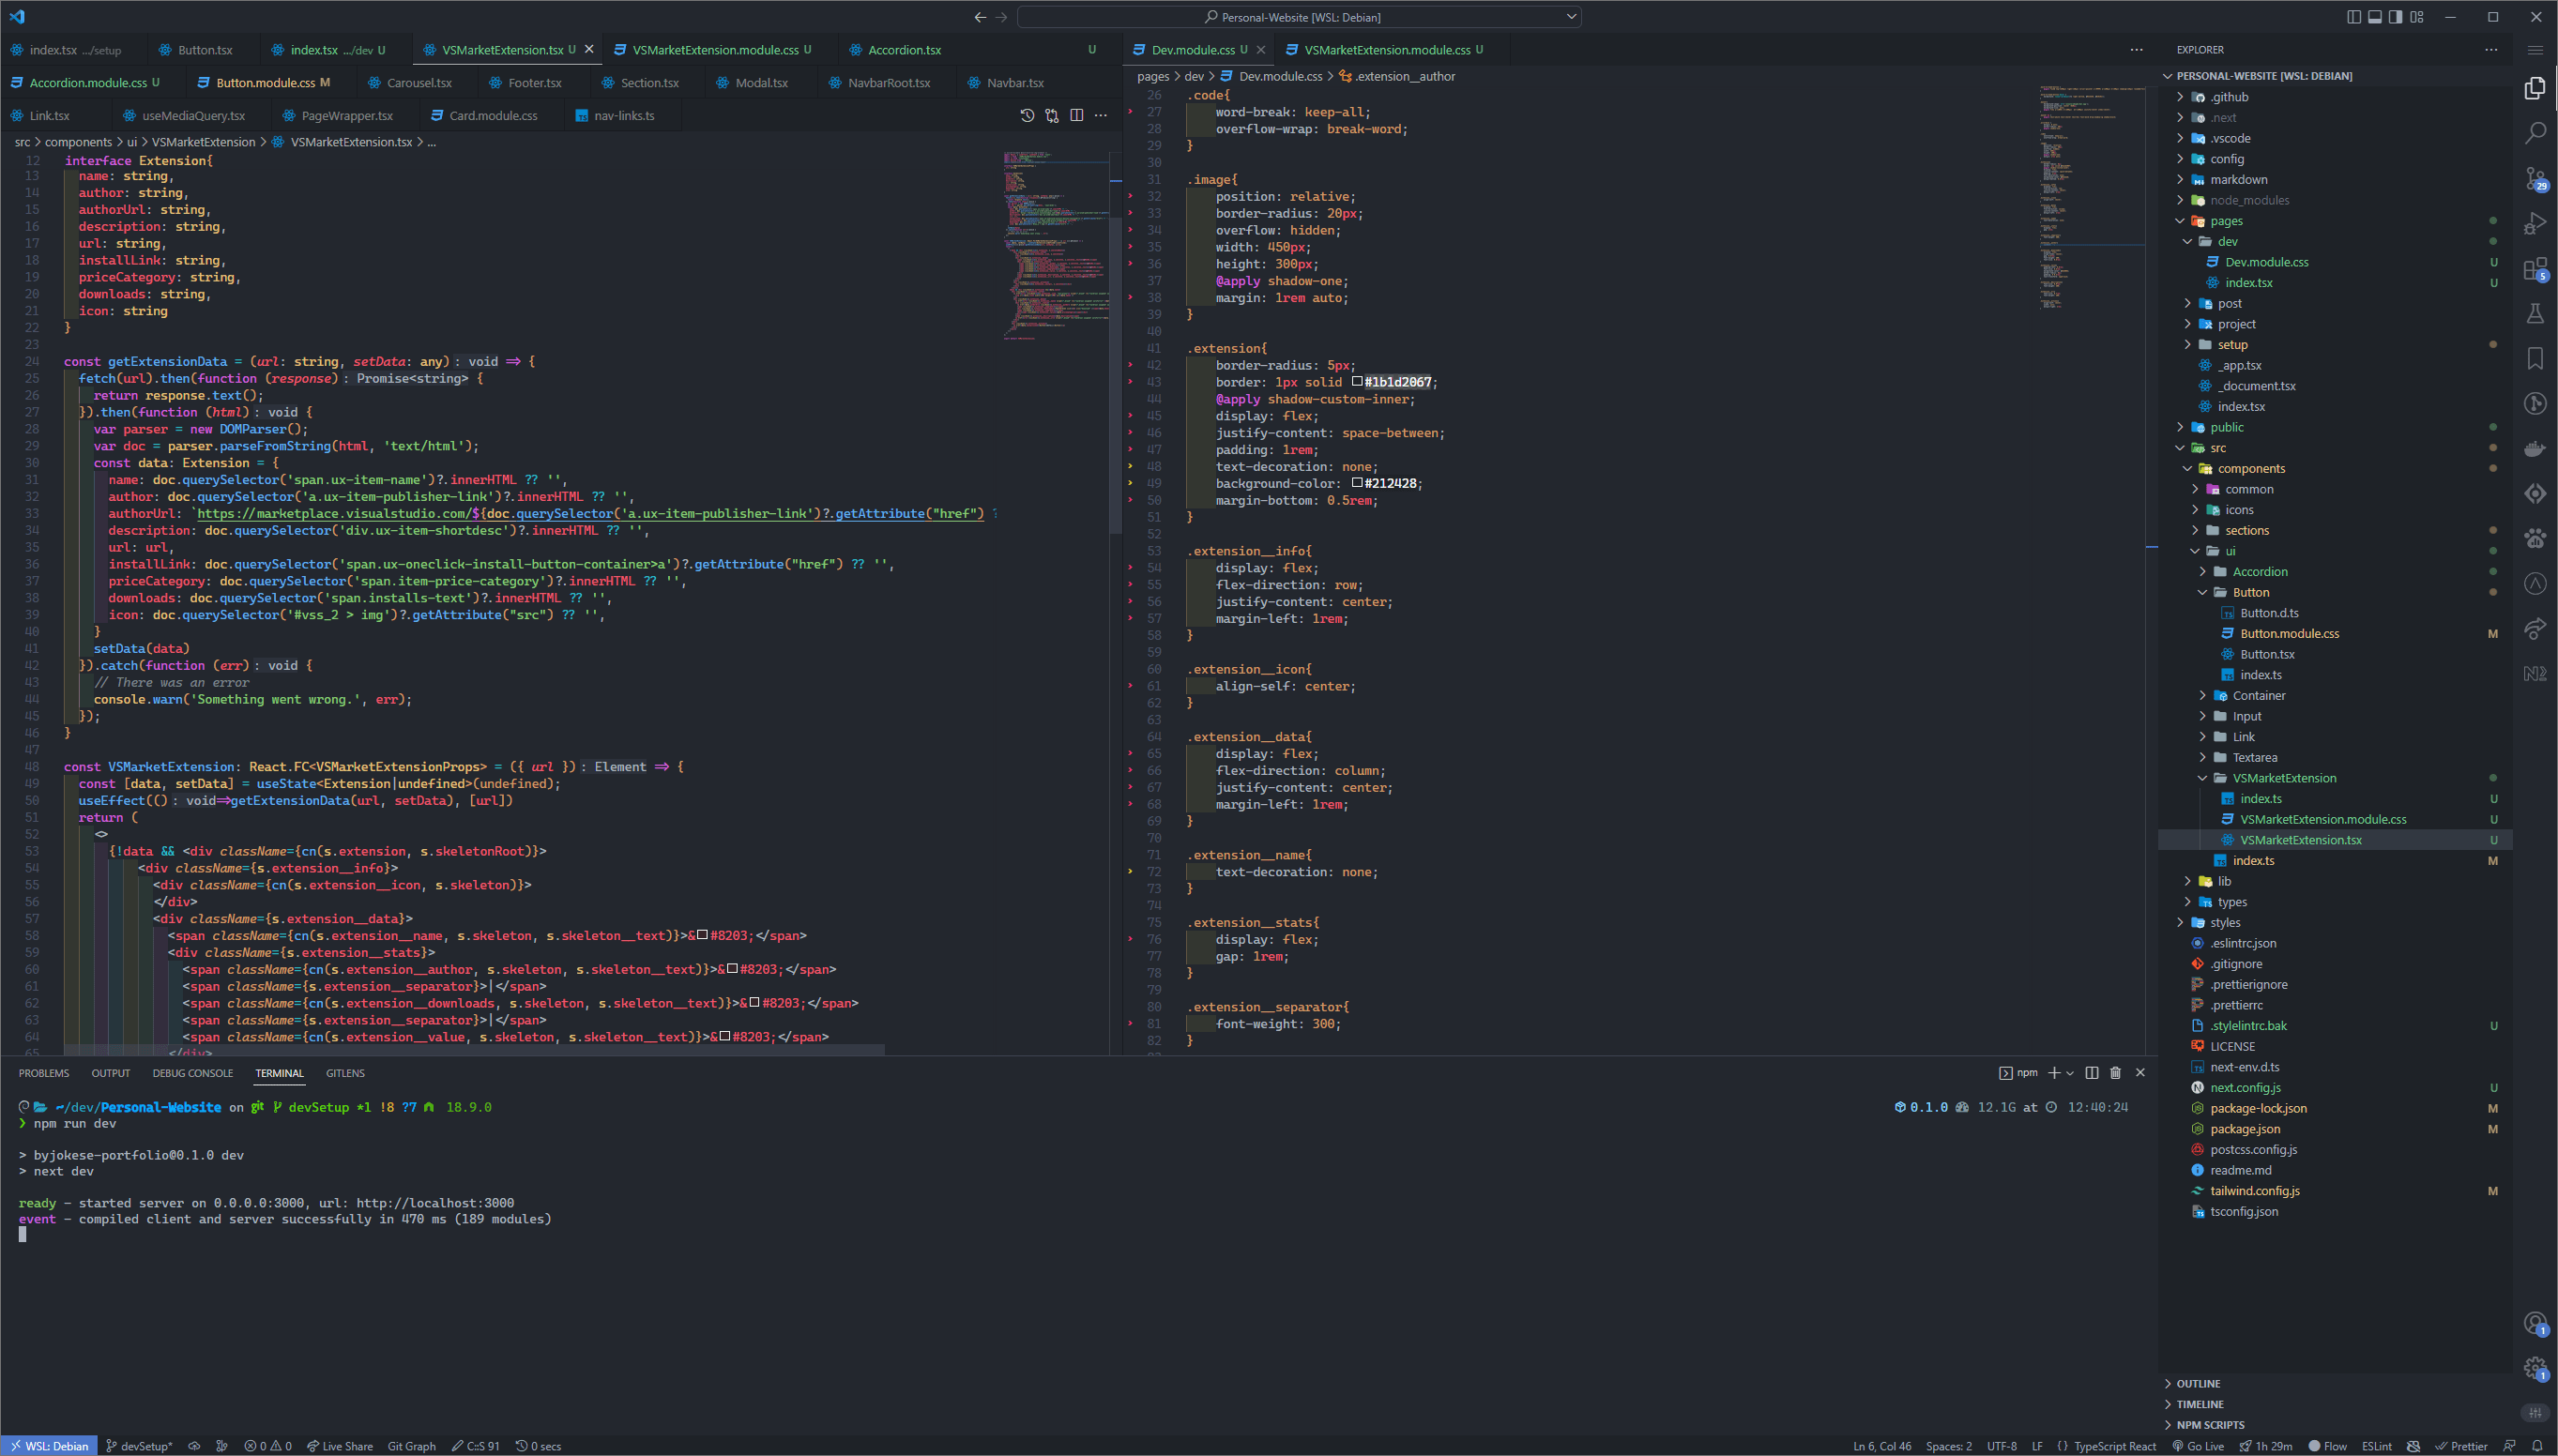Screen dimensions: 2558x1456
Task: Click the command center search field
Action: [x=1299, y=17]
